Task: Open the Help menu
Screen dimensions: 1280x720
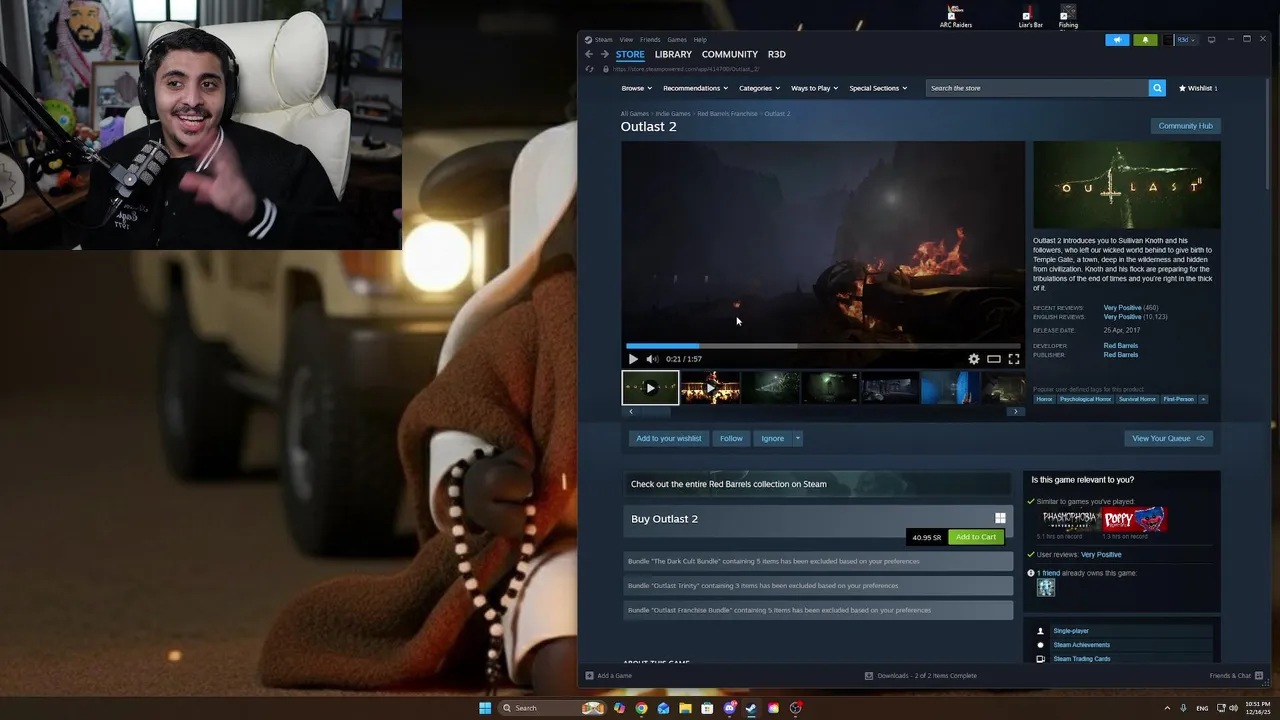Action: click(700, 40)
